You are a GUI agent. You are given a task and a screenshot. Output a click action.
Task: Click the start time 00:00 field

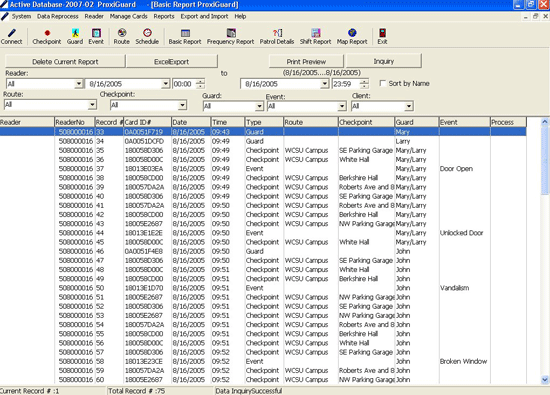[184, 84]
